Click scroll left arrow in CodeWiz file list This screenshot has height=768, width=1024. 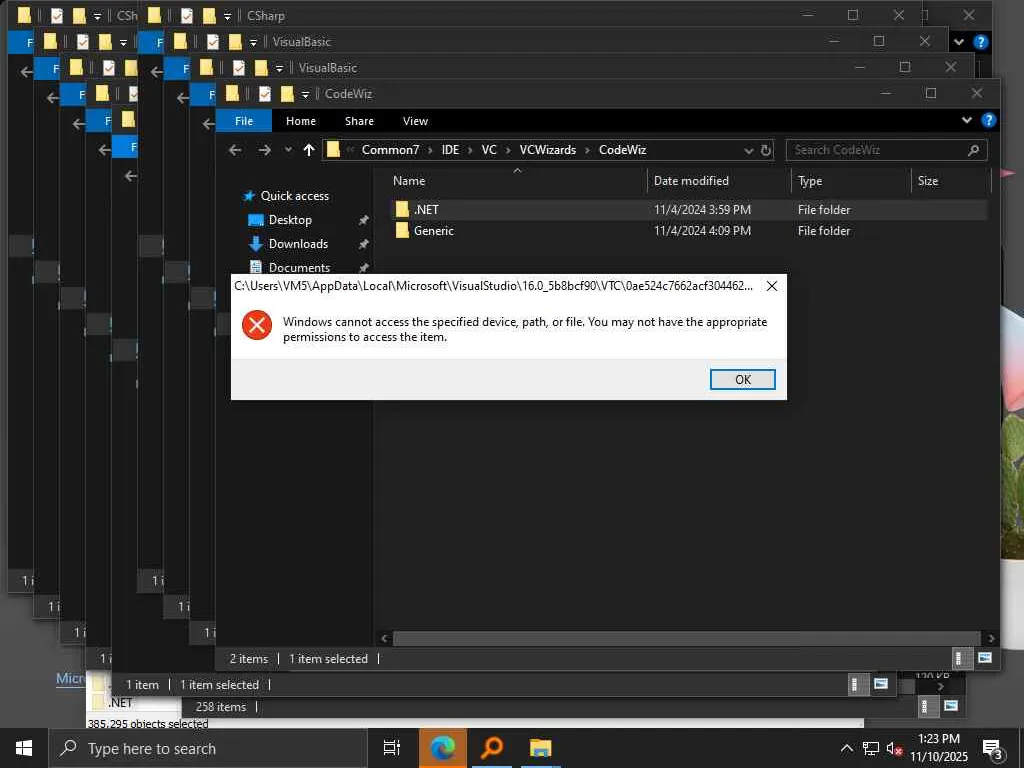click(384, 638)
